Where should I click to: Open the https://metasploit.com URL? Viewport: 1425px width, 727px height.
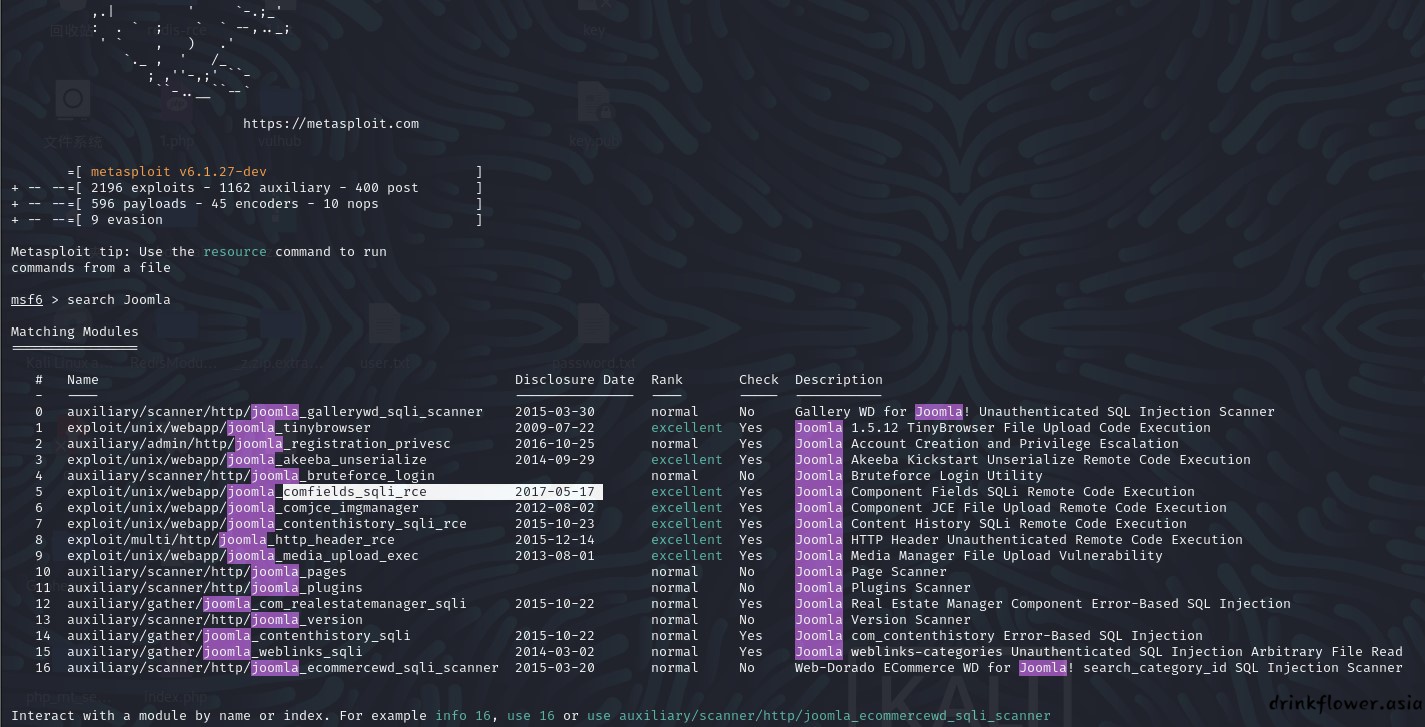331,124
